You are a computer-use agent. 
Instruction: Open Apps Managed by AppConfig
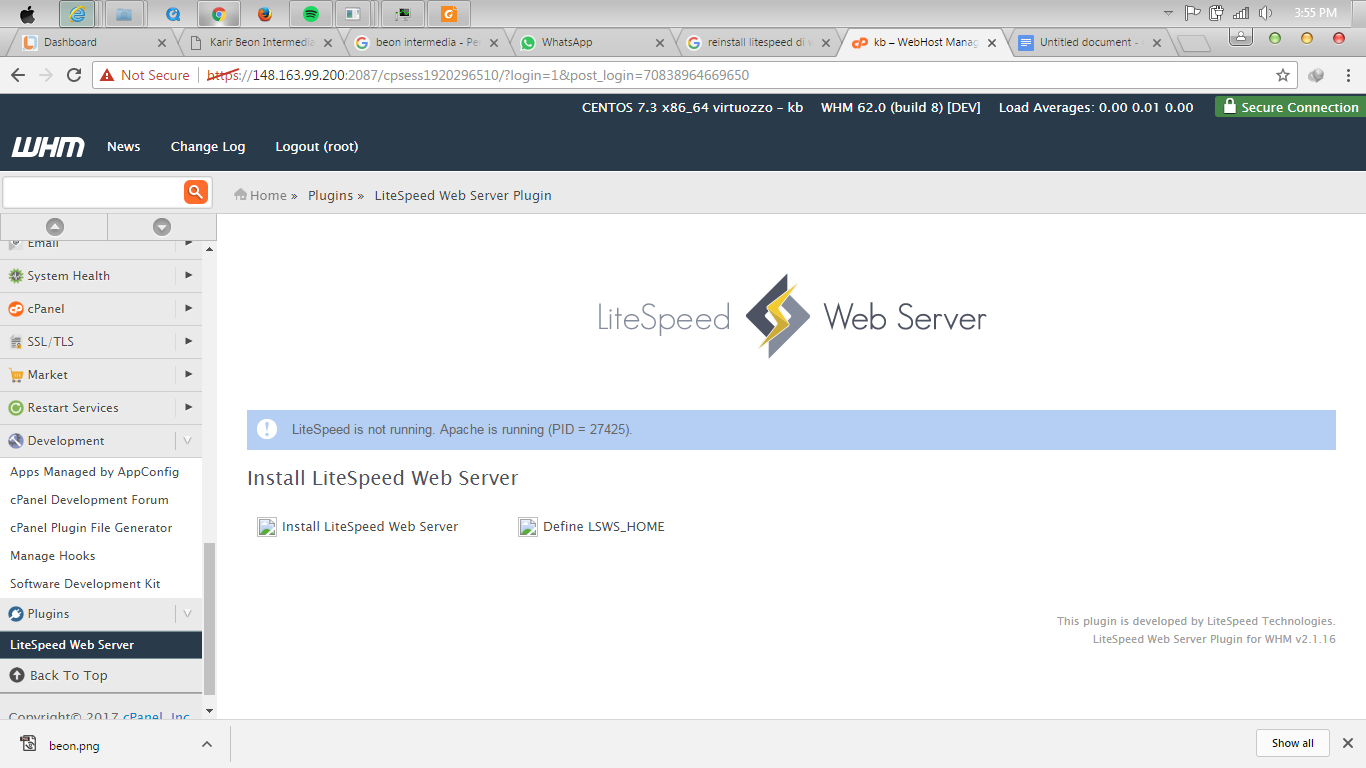coord(95,472)
